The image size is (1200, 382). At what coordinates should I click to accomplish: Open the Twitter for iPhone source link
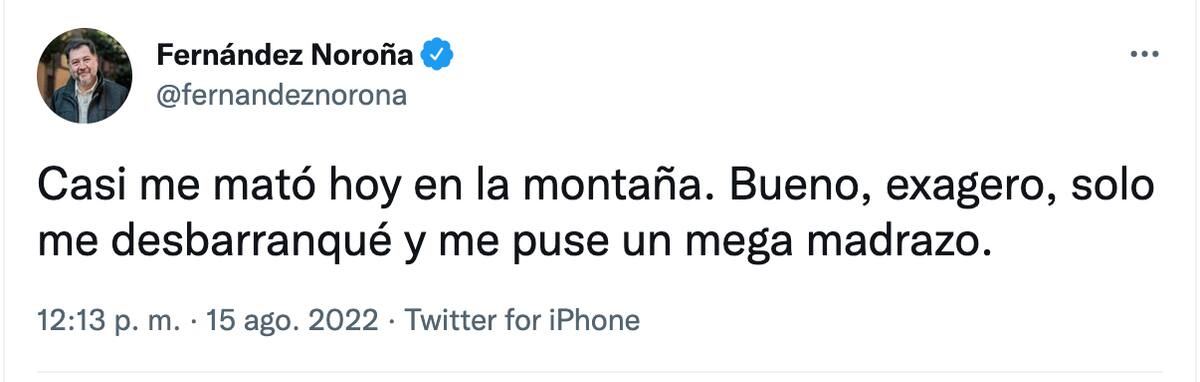click(520, 321)
